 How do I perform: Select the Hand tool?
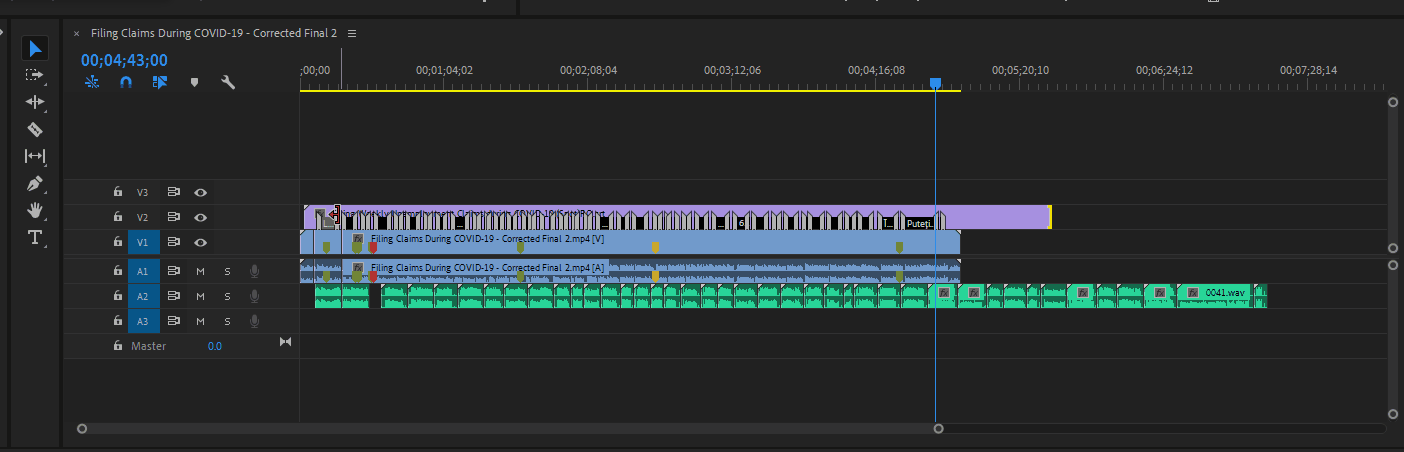click(35, 210)
